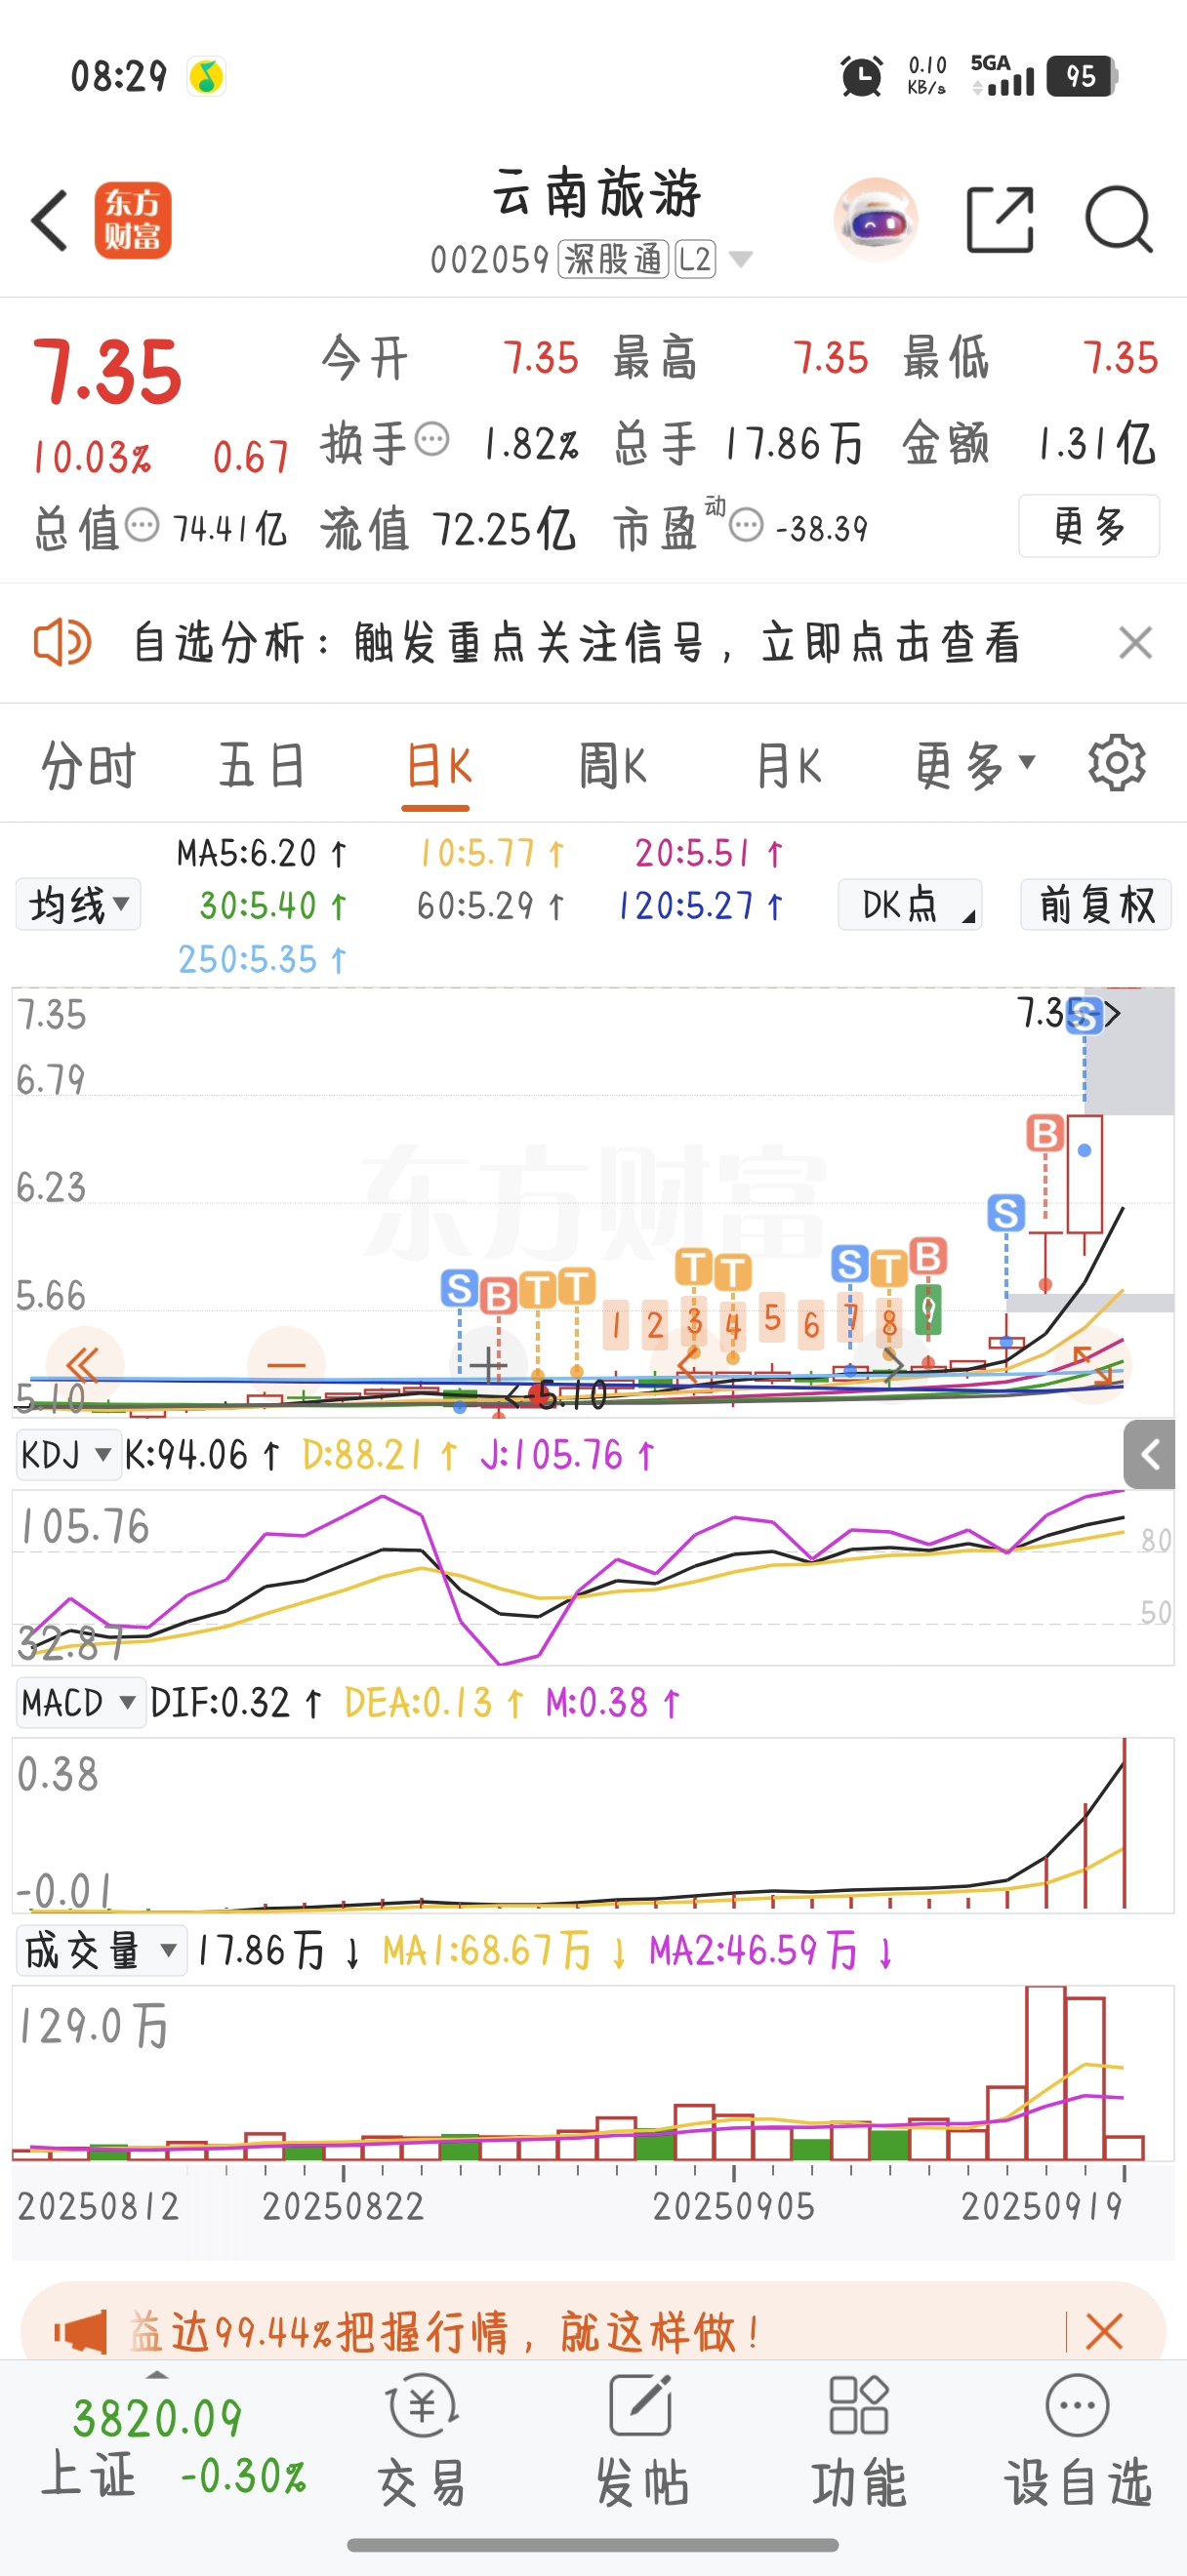The height and width of the screenshot is (2576, 1187).
Task: Open the DK点 dropdown
Action: tap(910, 905)
